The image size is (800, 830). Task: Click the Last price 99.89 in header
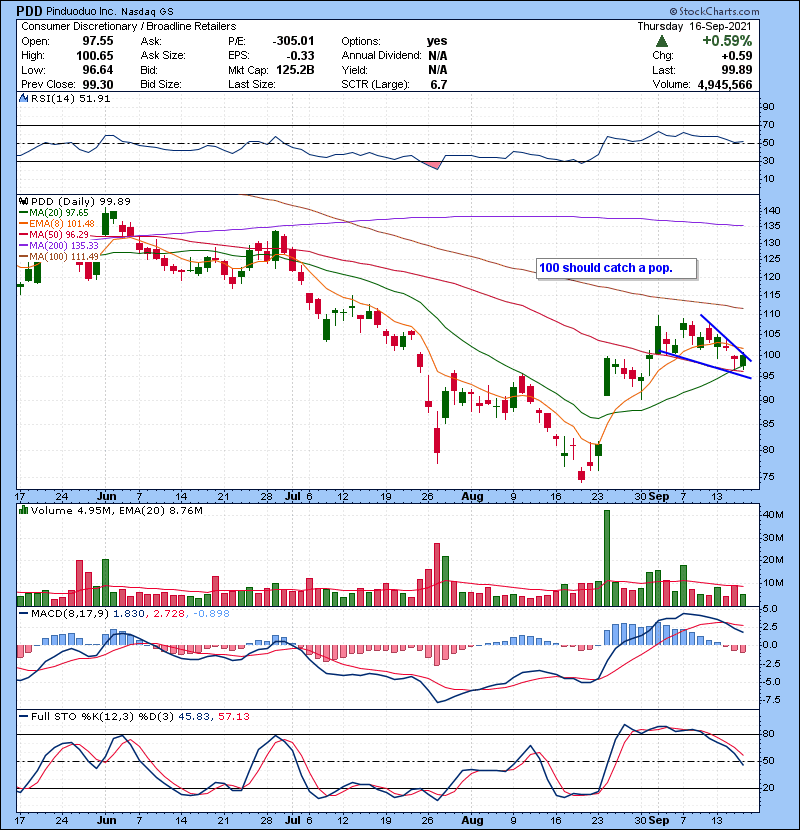(736, 70)
